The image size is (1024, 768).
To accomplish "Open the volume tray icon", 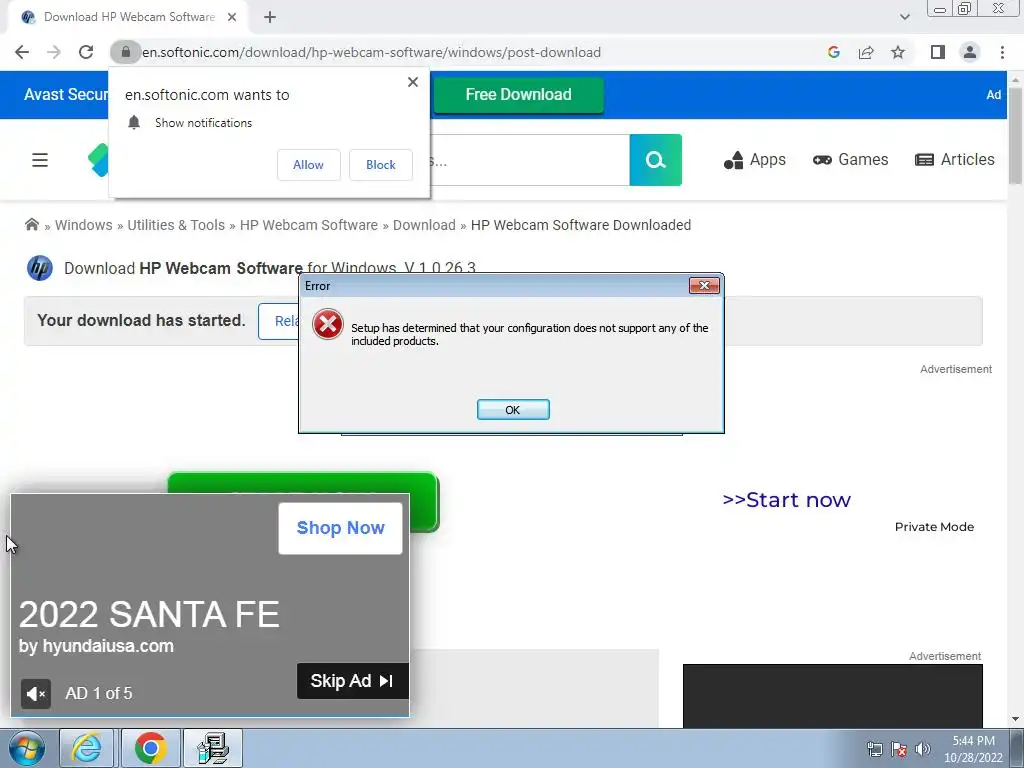I will (x=923, y=749).
